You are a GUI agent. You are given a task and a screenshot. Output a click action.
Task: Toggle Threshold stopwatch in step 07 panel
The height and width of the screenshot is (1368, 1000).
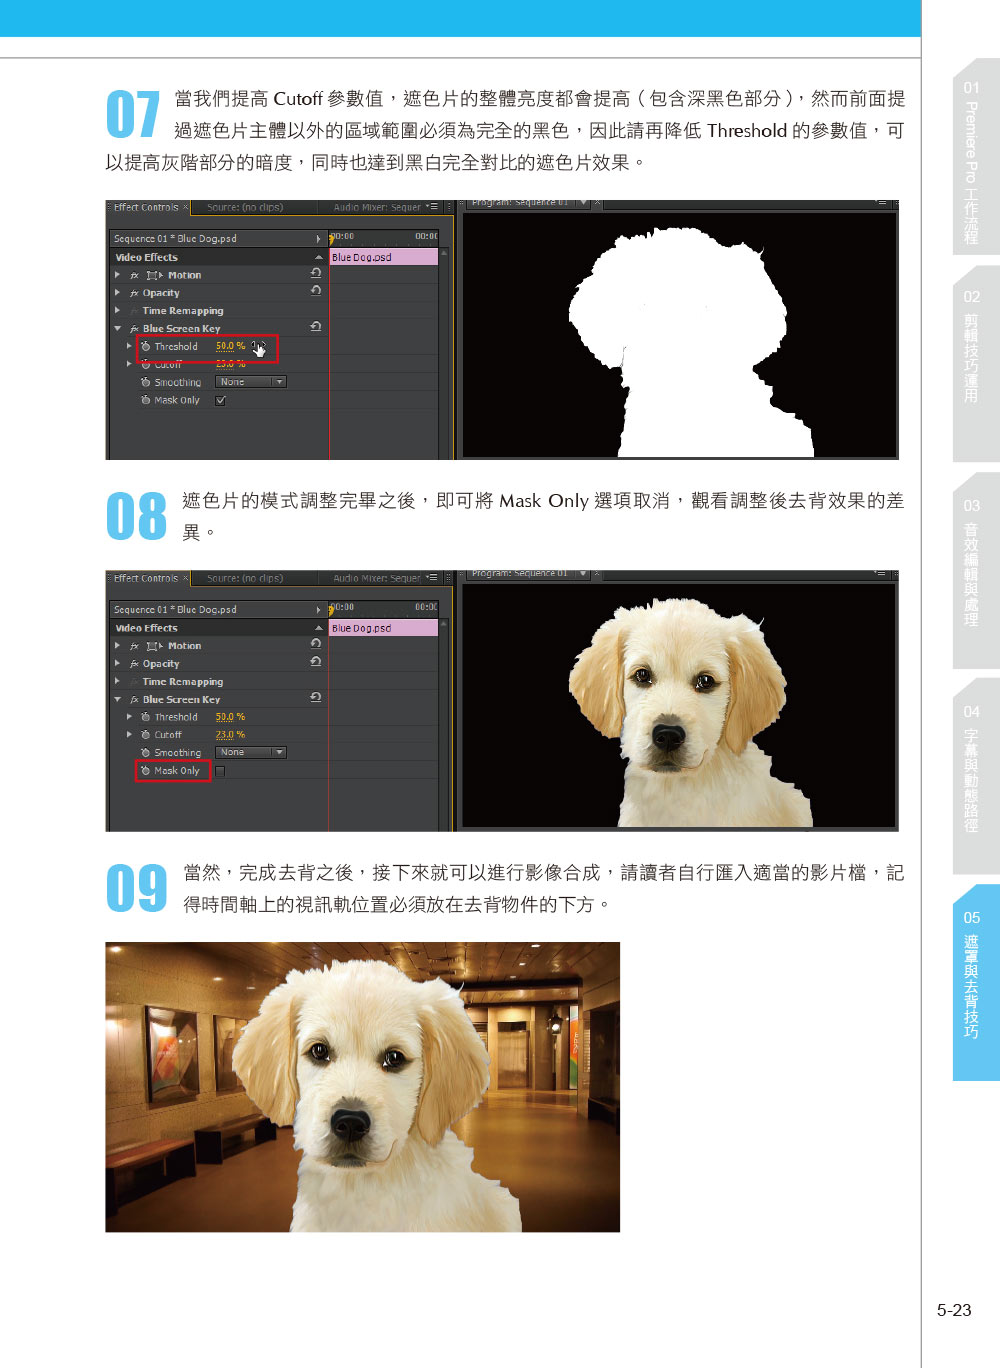[146, 346]
